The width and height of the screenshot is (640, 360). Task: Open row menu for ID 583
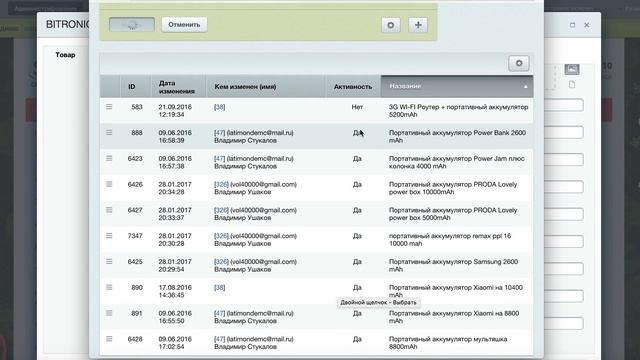tap(109, 107)
